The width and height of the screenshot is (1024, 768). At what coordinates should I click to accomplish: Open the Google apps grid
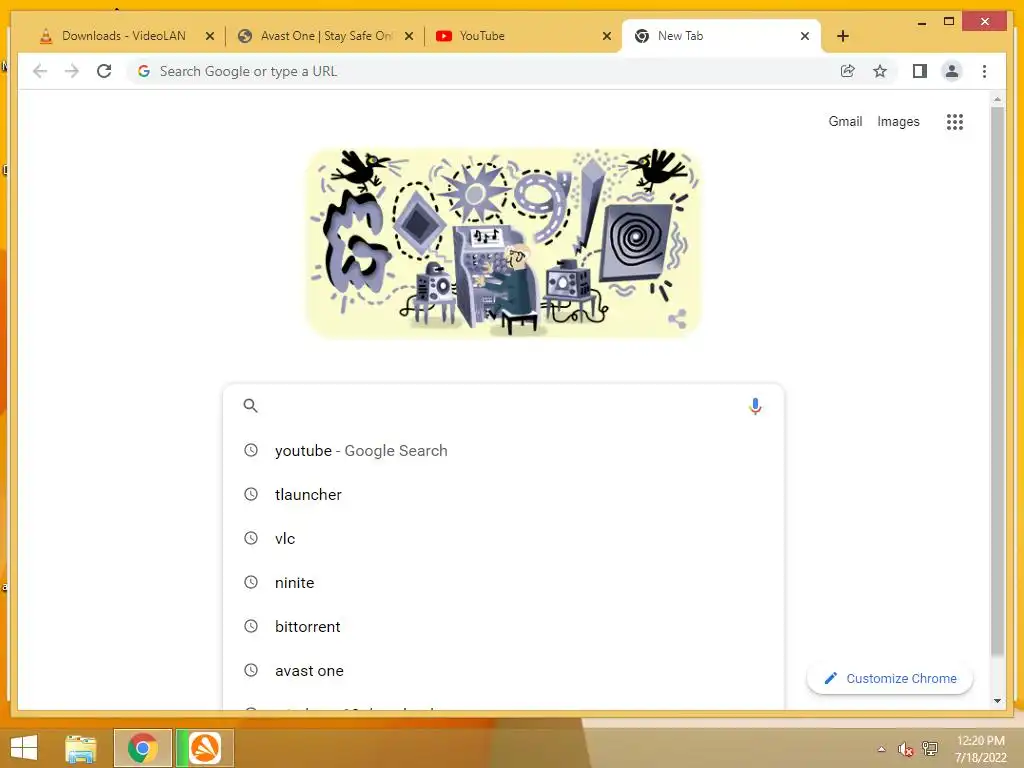pos(955,121)
